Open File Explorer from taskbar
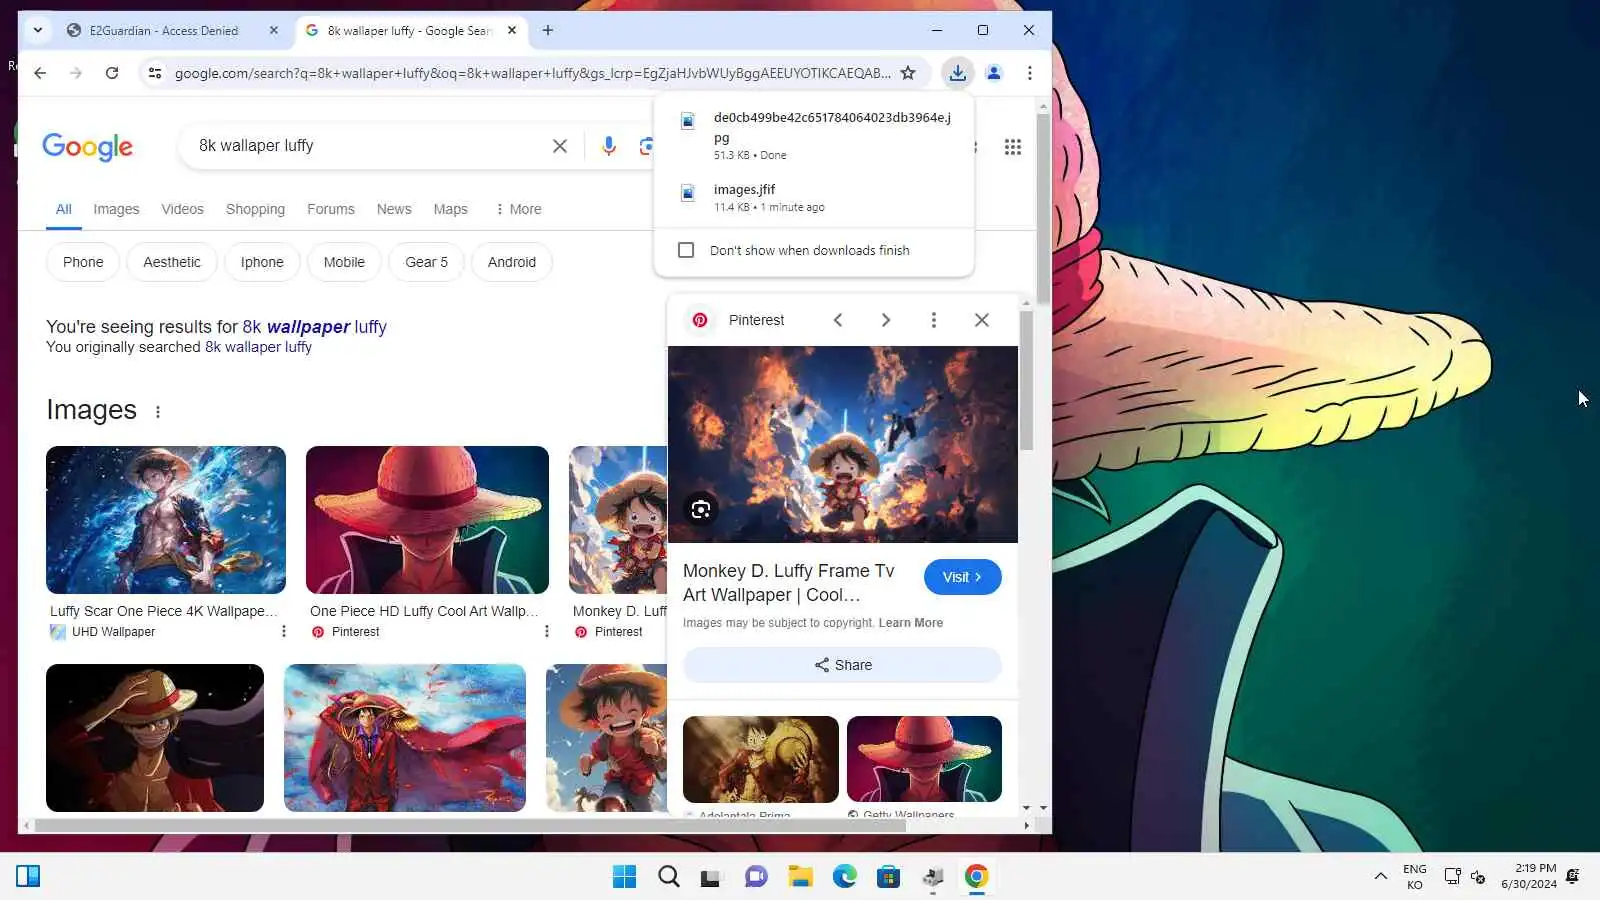1600x900 pixels. point(800,877)
